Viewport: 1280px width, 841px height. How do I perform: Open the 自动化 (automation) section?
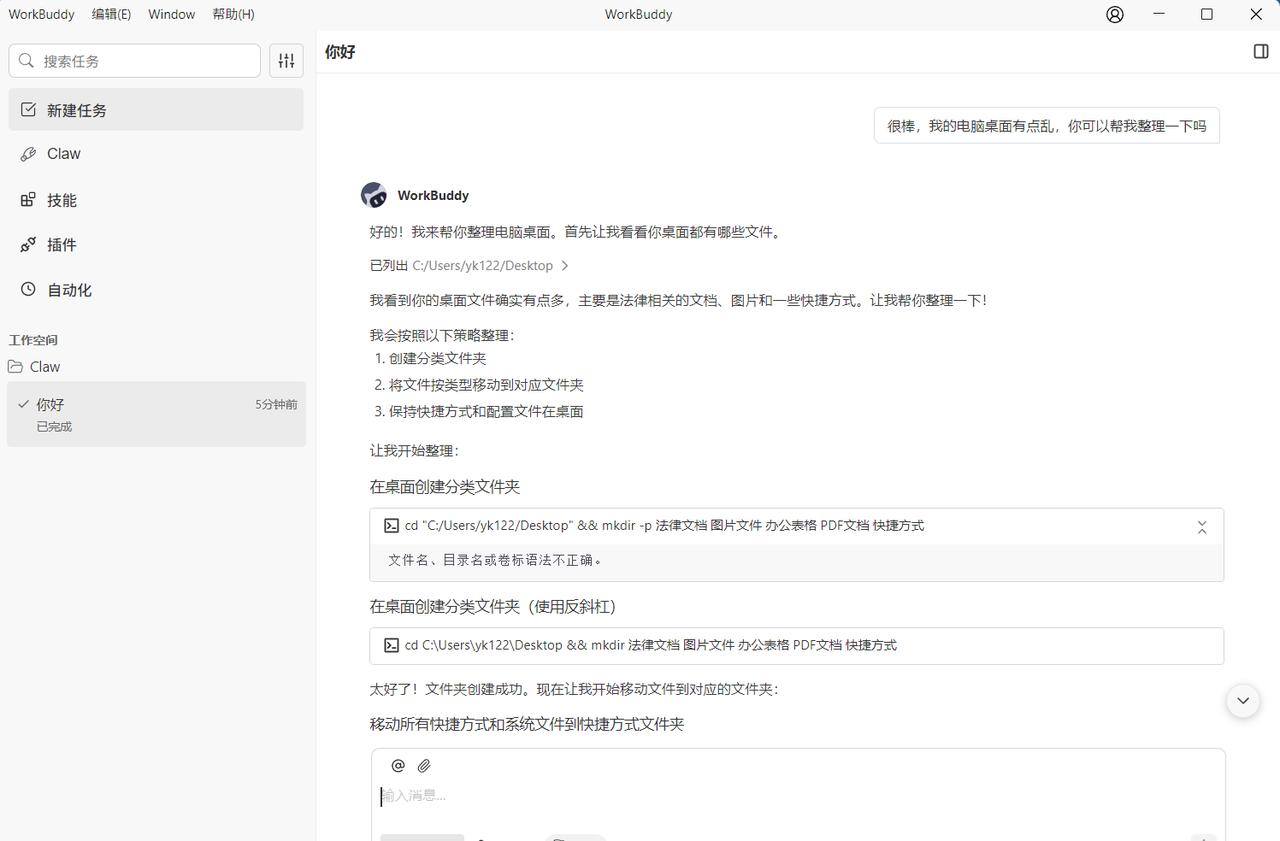tap(27, 289)
